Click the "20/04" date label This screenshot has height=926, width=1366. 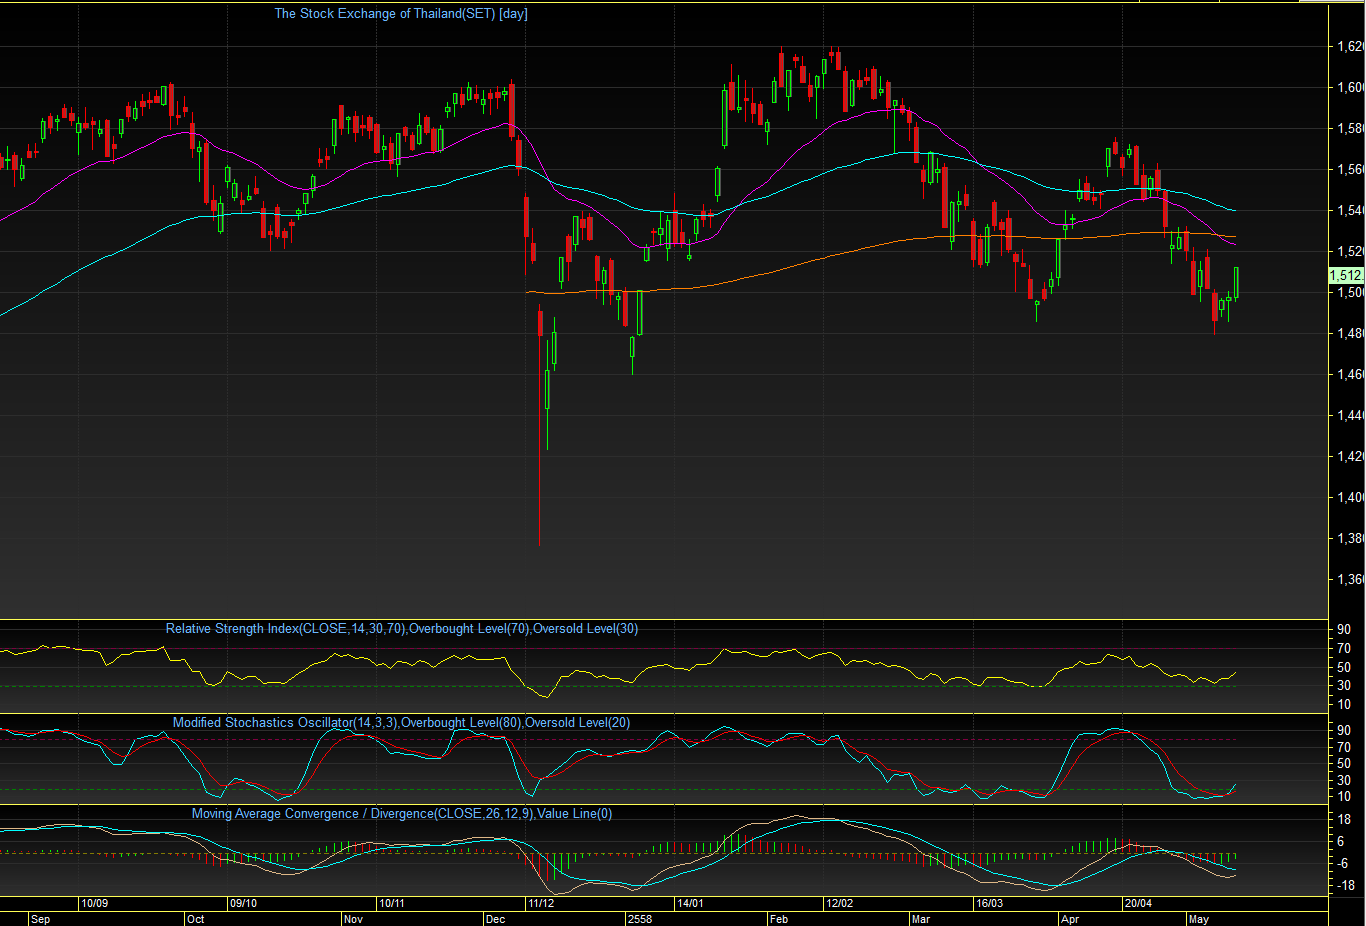click(x=1138, y=903)
